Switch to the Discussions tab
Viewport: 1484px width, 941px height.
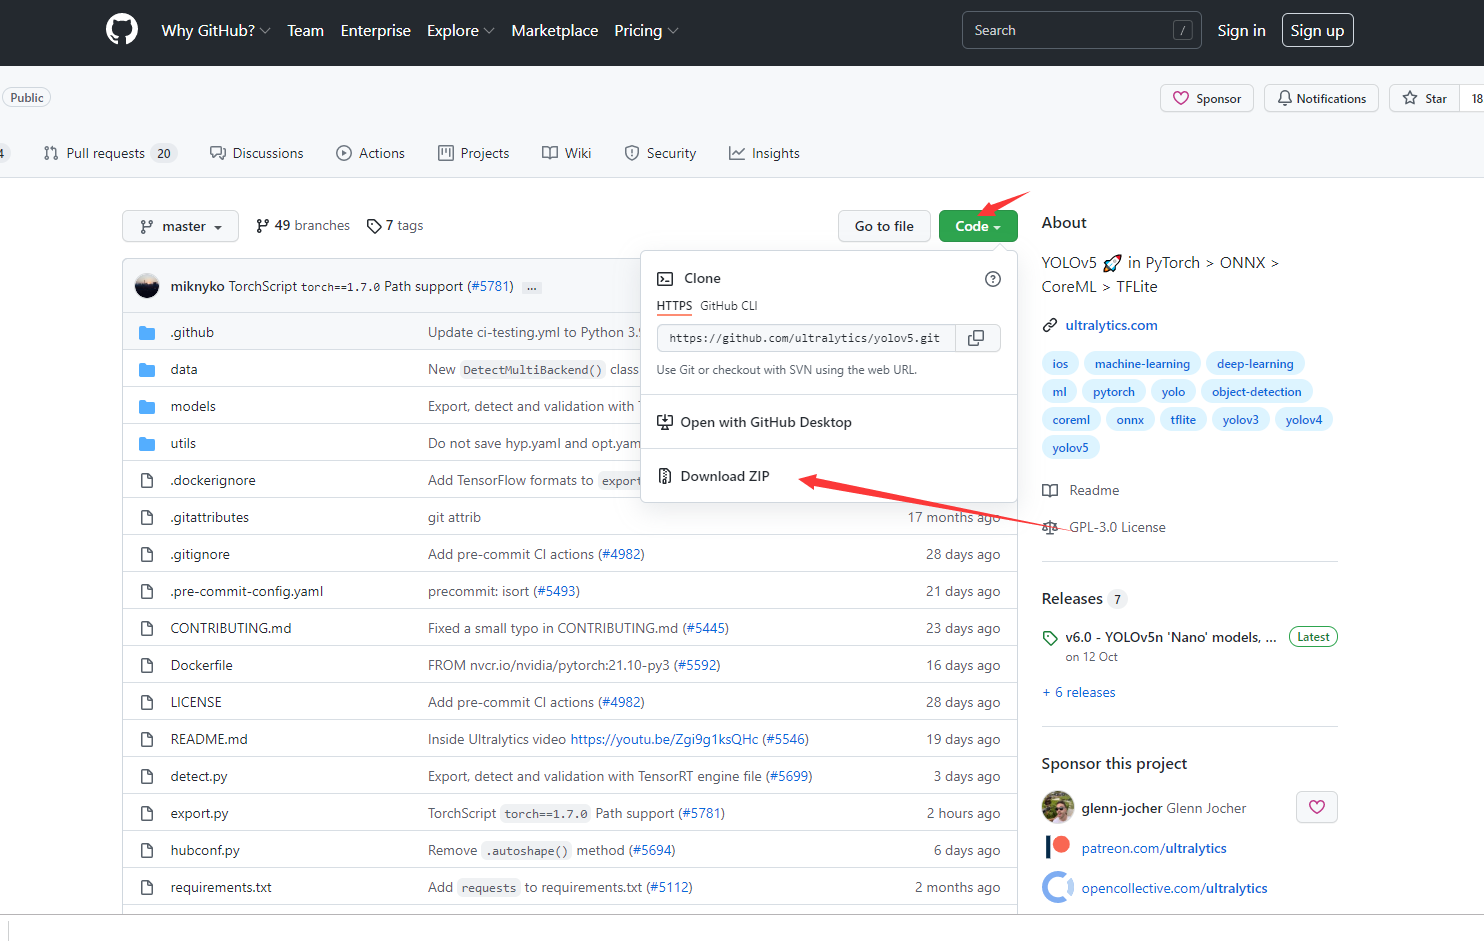pos(257,153)
